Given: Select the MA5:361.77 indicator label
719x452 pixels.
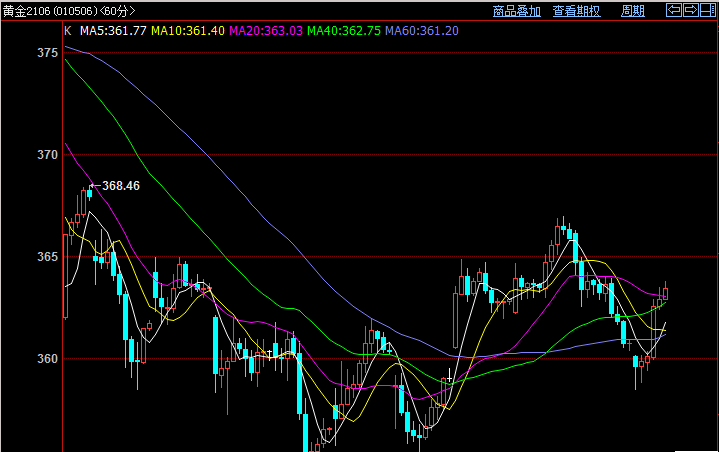Looking at the screenshot, I should [x=113, y=31].
